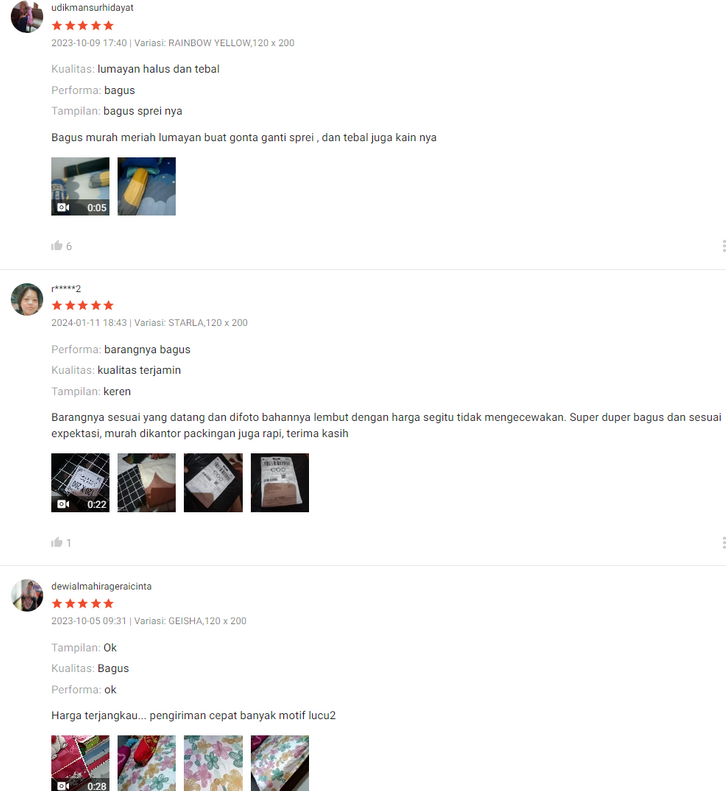Screen dimensions: 726x791
Task: Click dewialmahirageraicinta's profile avatar
Action: [x=27, y=595]
